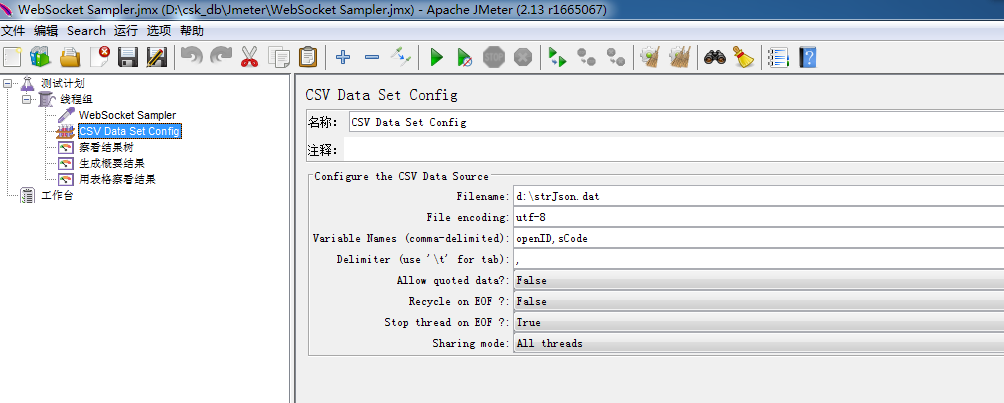Click the Stop test icon
The width and height of the screenshot is (1004, 403).
(x=494, y=57)
